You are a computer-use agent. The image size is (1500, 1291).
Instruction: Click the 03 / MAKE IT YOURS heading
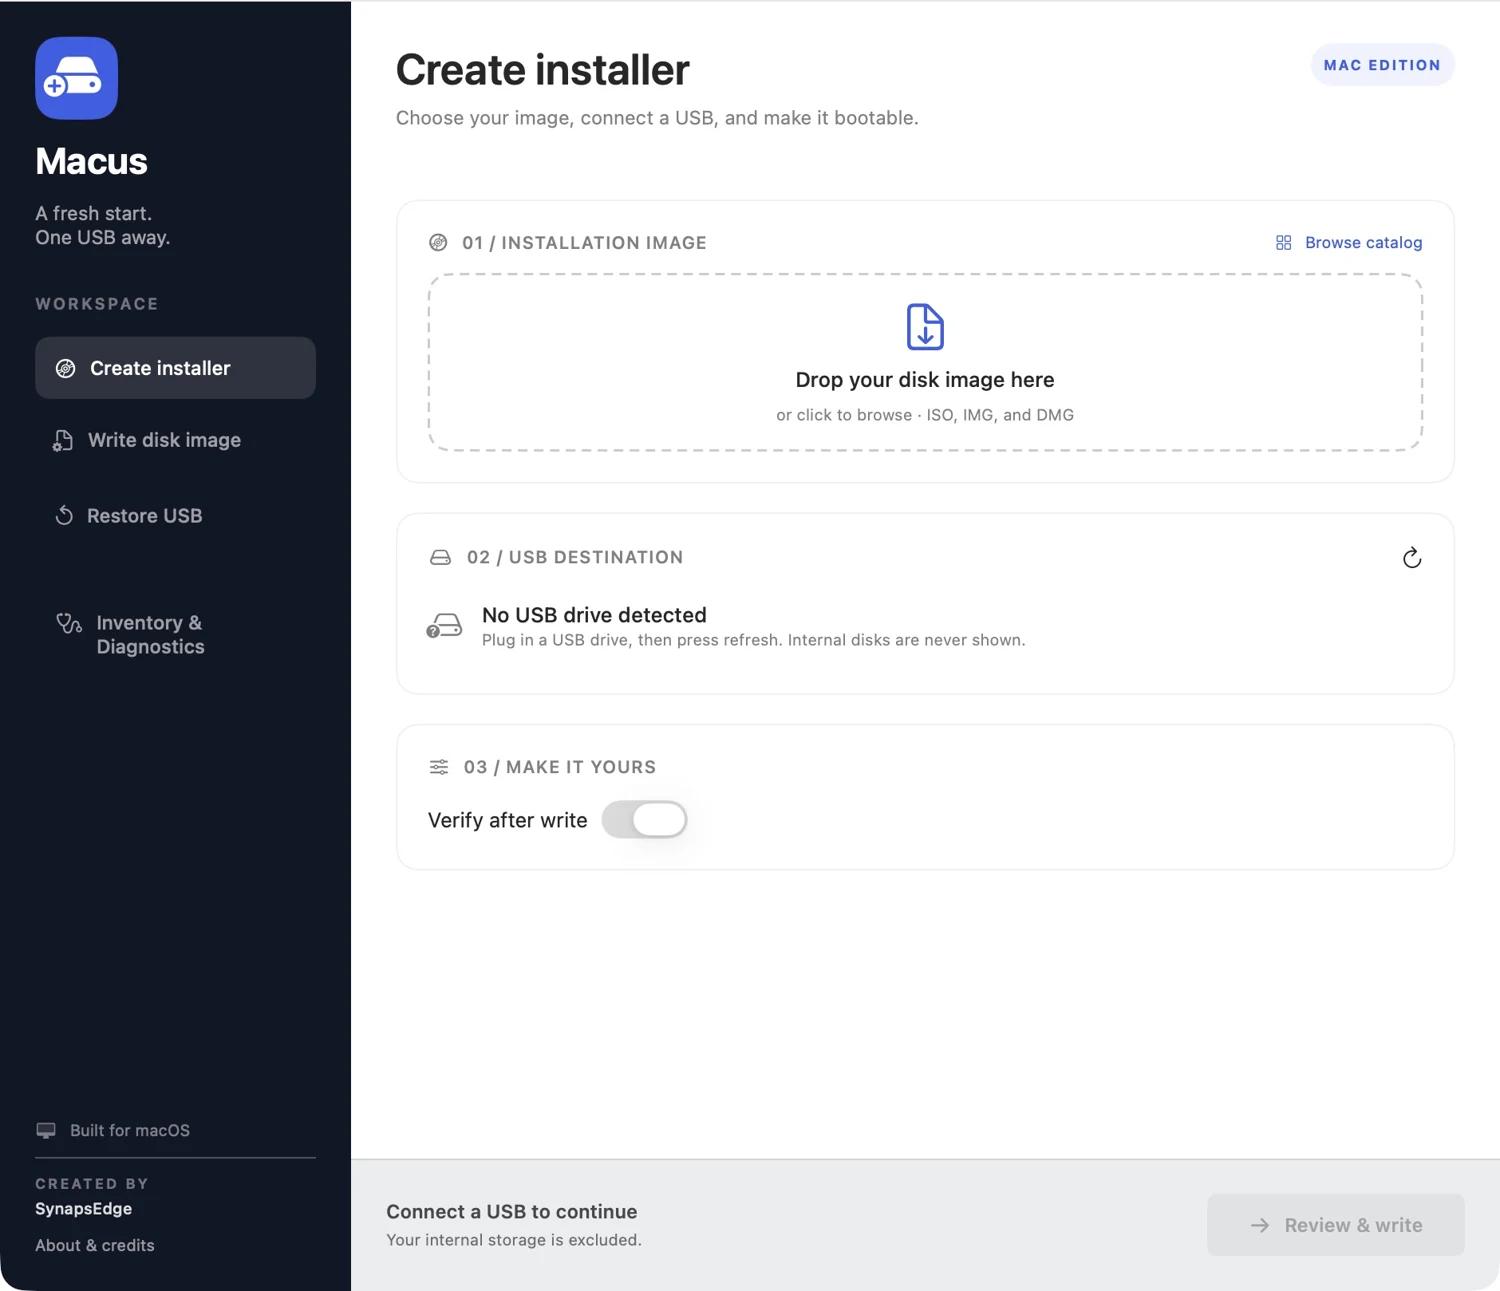click(560, 767)
